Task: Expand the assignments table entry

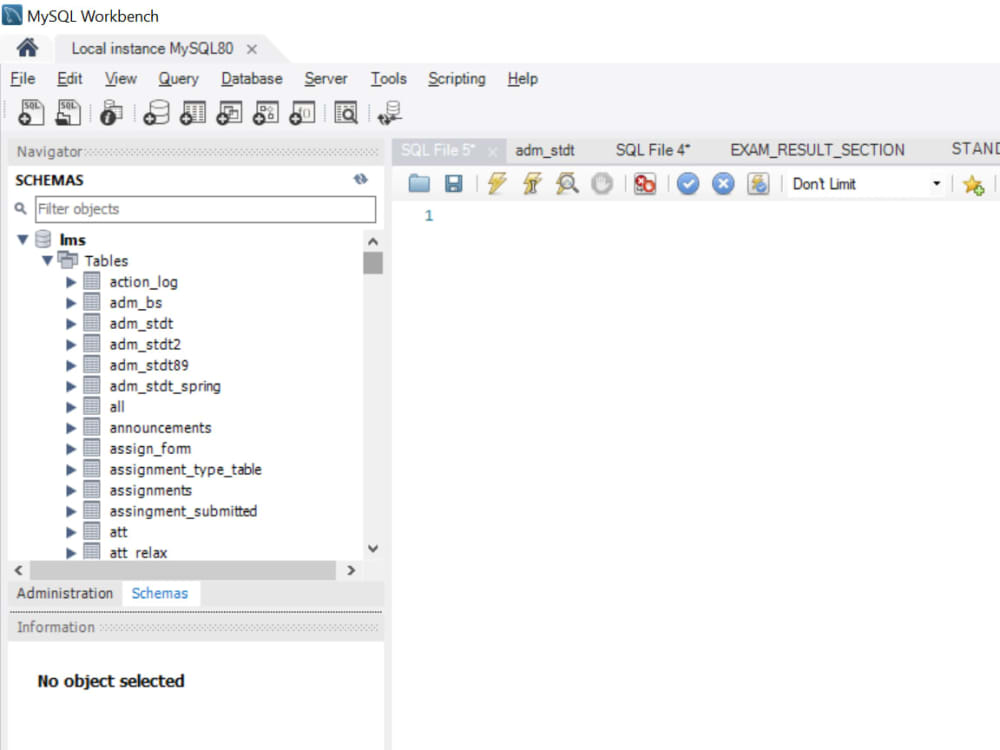Action: coord(70,490)
